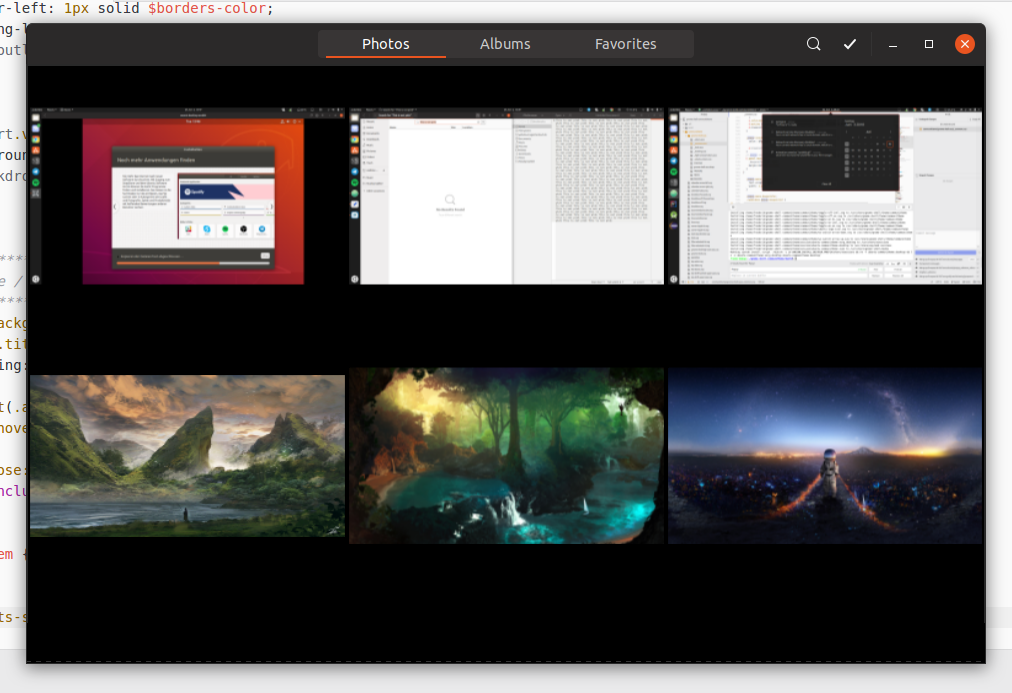Click $borders-color variable in background editor
This screenshot has width=1012, height=693.
click(208, 8)
